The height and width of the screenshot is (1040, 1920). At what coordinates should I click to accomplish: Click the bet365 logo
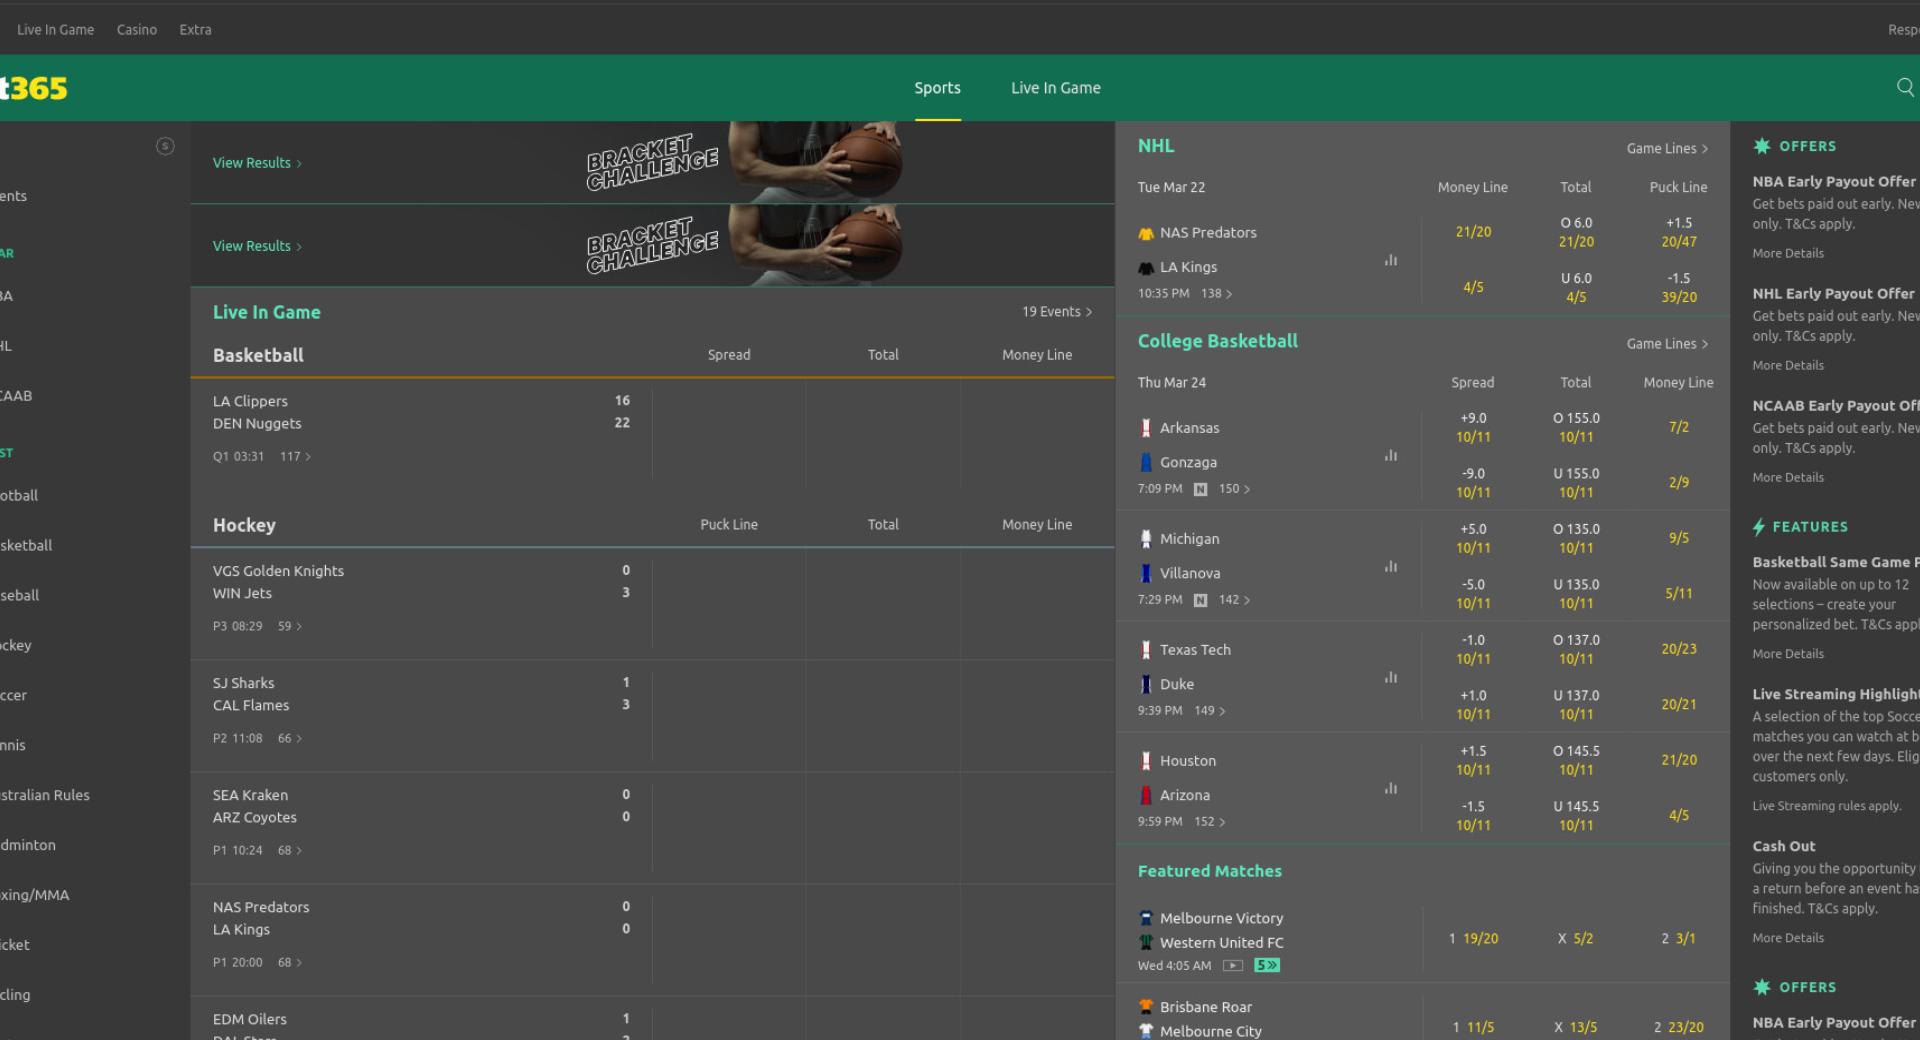click(33, 88)
